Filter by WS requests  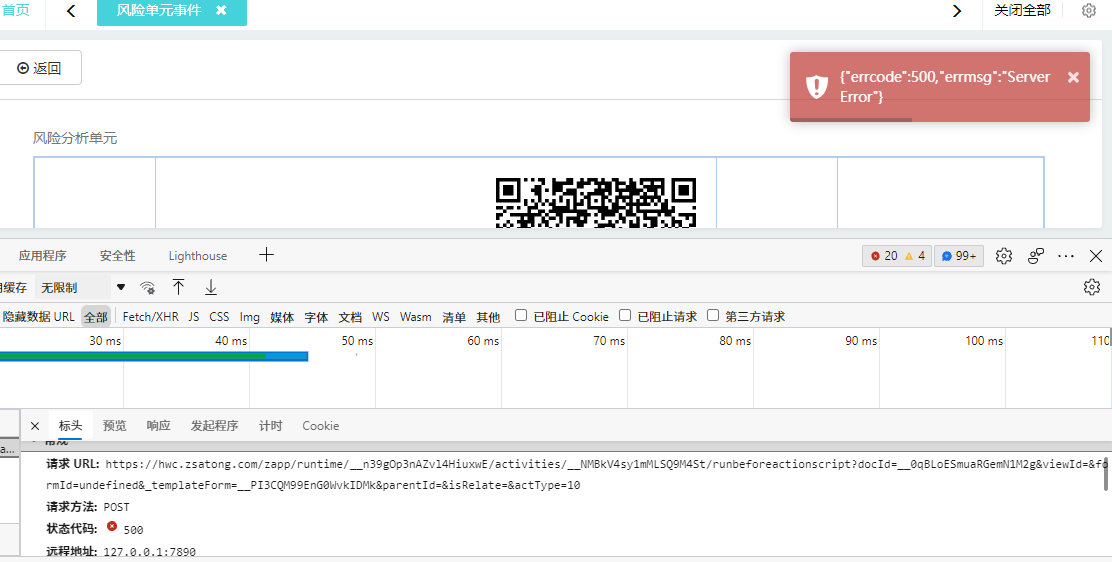381,316
